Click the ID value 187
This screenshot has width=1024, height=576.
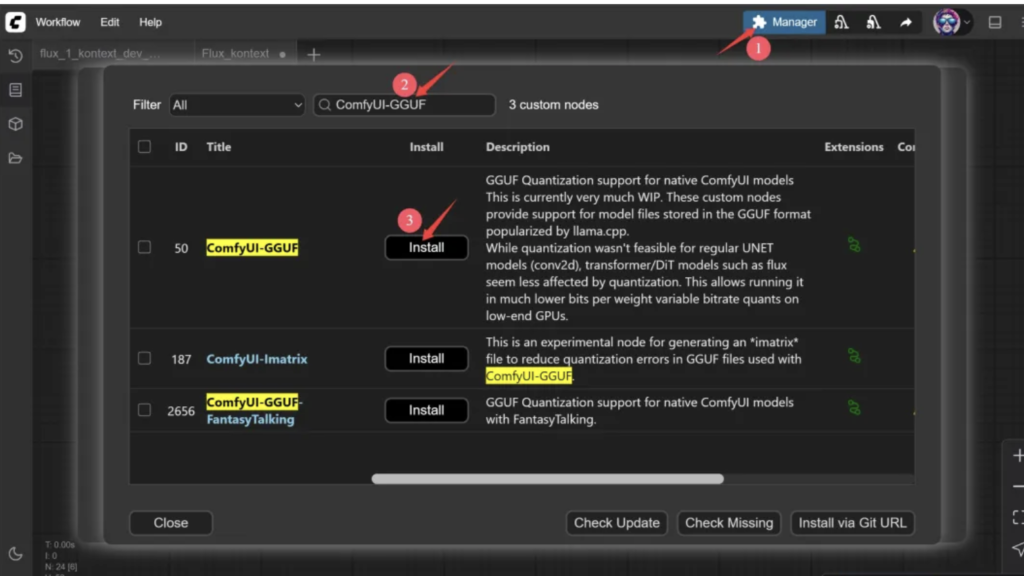pyautogui.click(x=181, y=359)
